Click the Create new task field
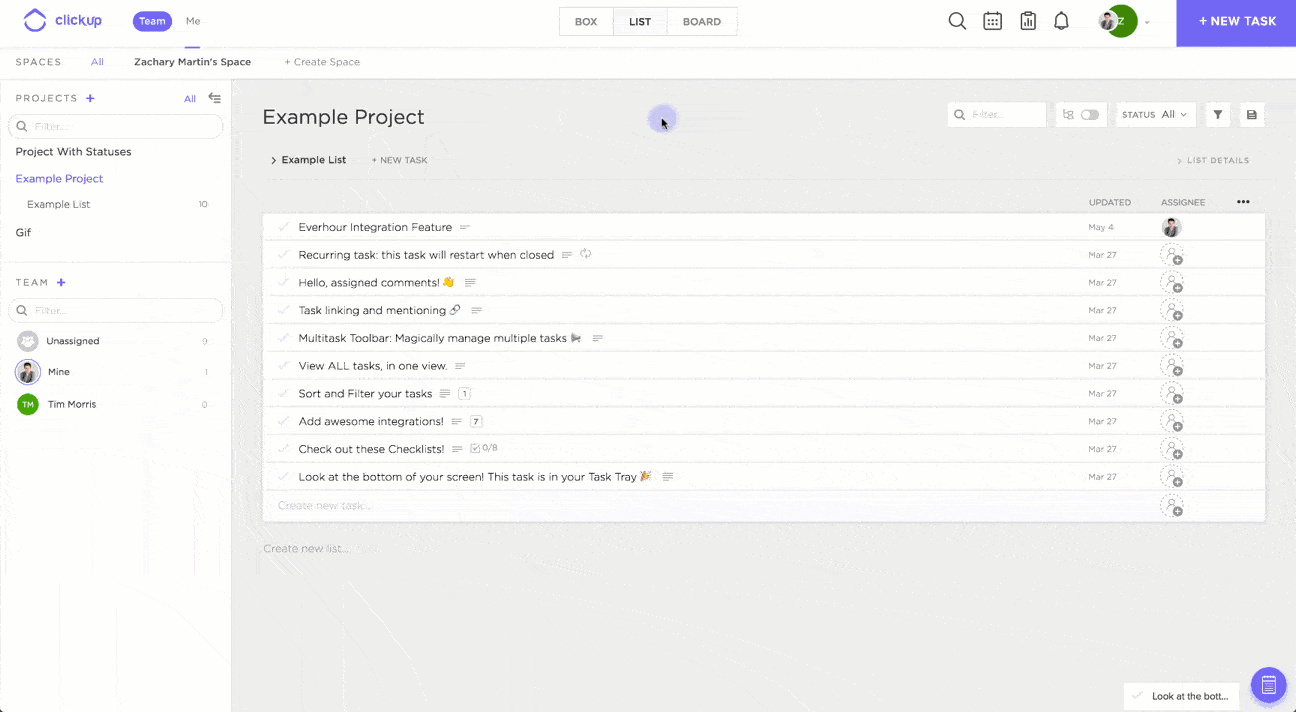1296x712 pixels. coord(324,506)
